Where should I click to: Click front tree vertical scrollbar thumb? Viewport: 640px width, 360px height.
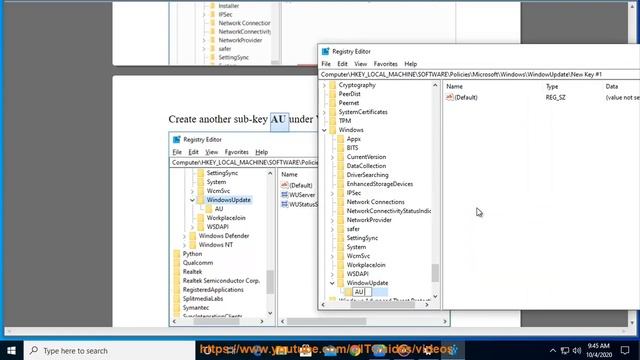(435, 273)
